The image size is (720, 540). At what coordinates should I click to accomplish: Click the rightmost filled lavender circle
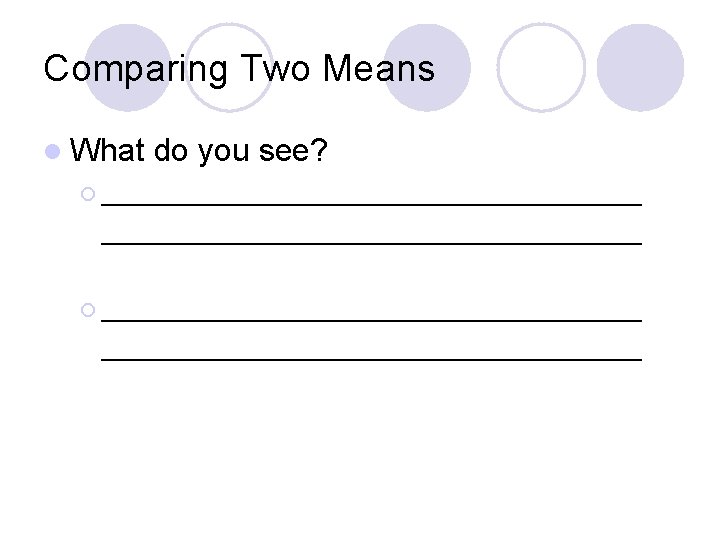[x=640, y=67]
